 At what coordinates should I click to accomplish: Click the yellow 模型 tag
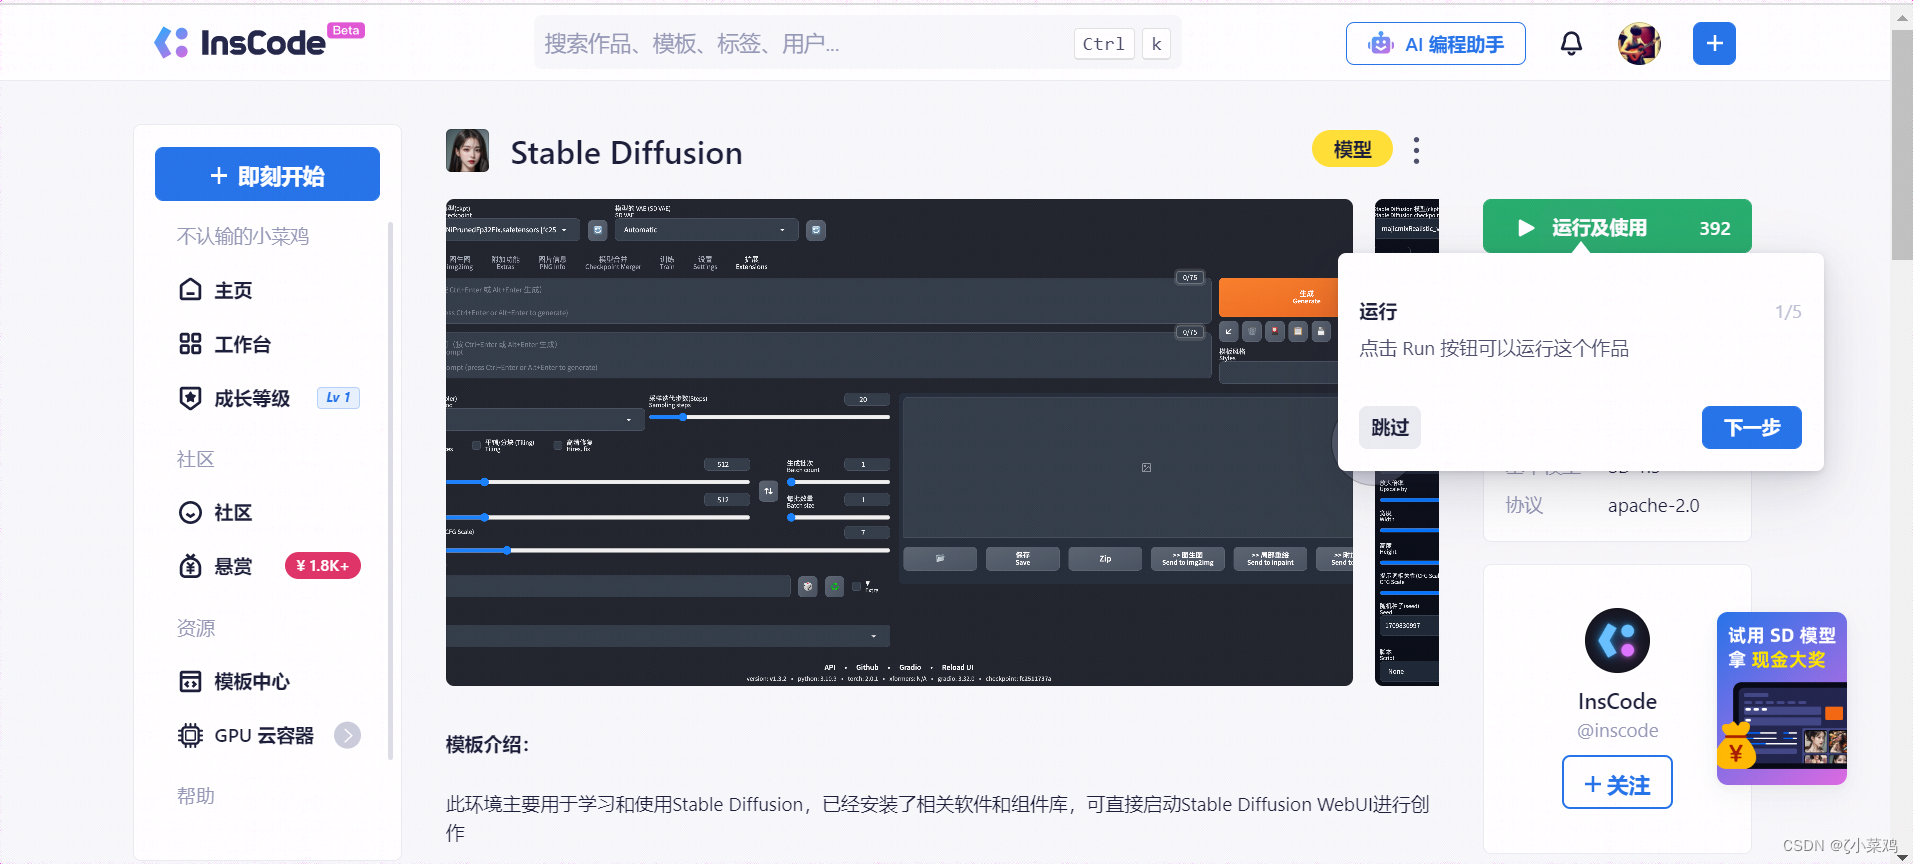tap(1352, 149)
